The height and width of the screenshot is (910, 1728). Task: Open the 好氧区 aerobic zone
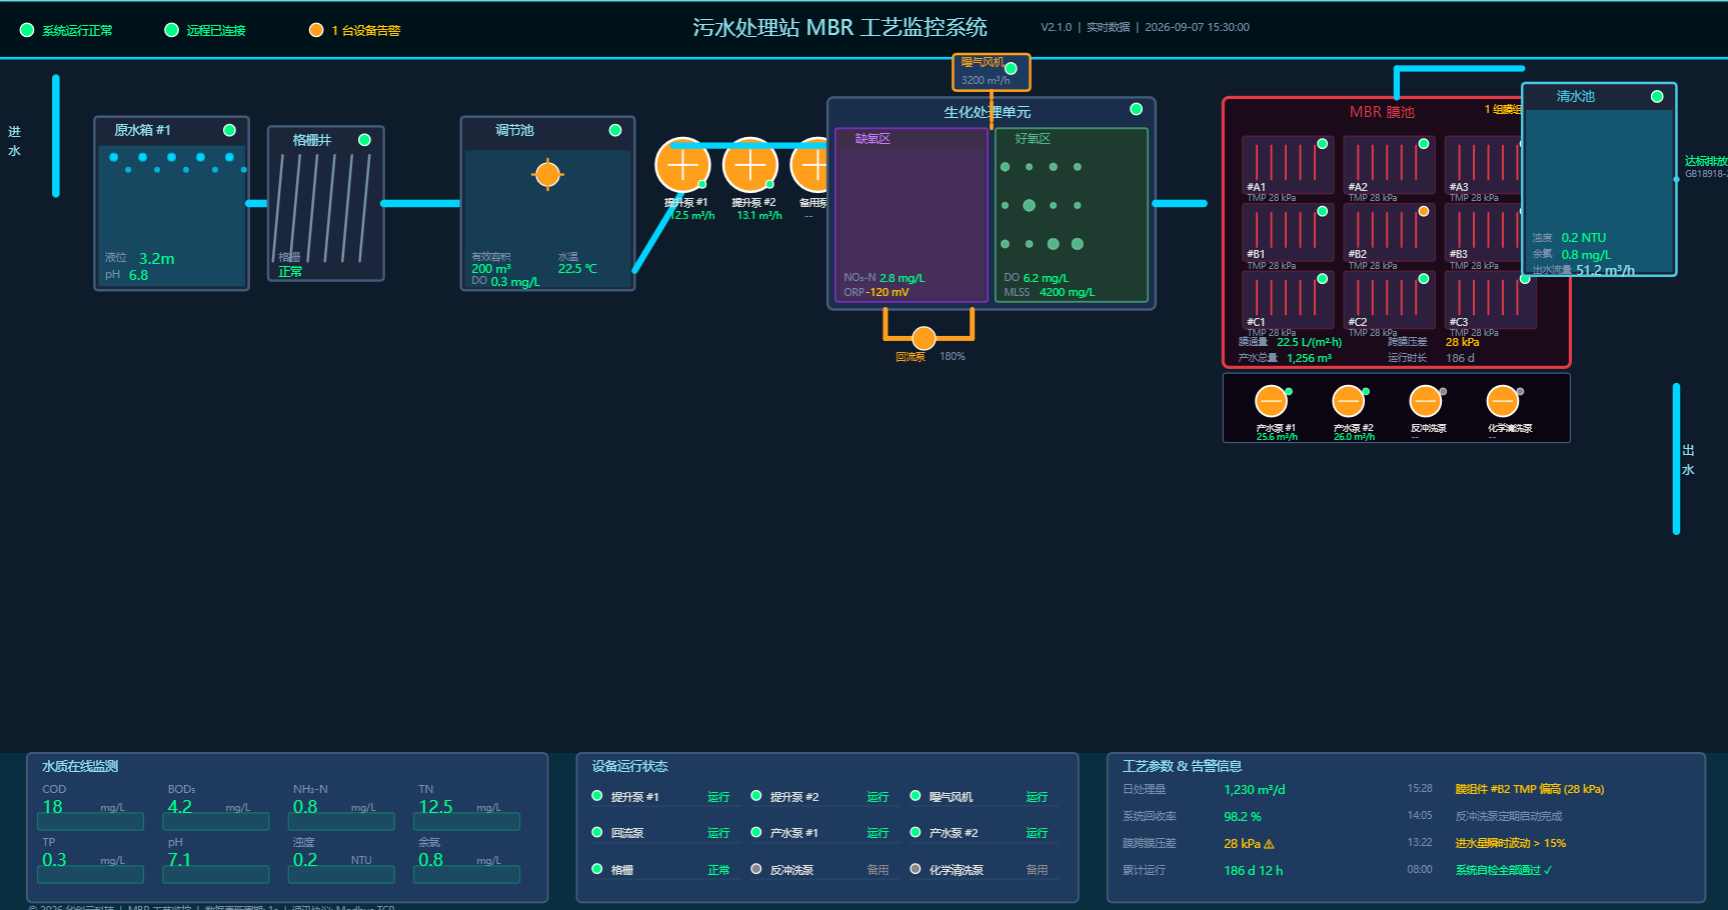click(1071, 215)
